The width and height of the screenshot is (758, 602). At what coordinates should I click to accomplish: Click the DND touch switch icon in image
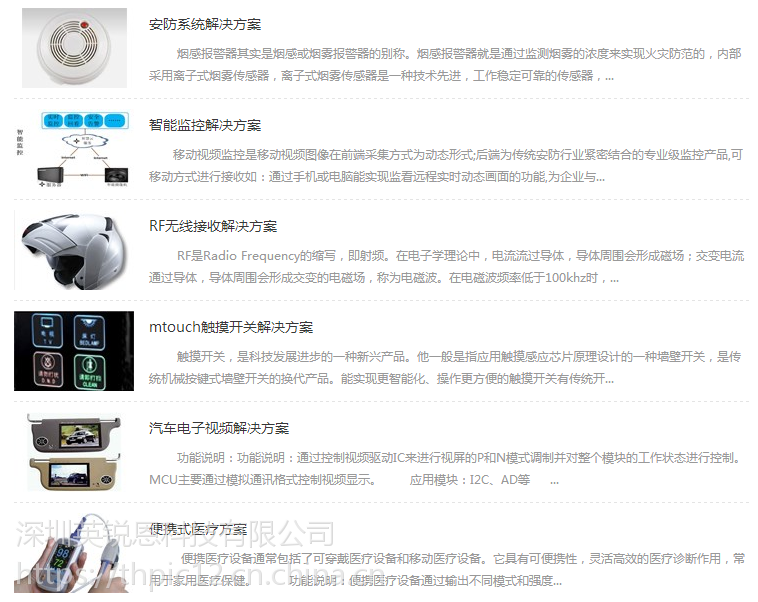(x=47, y=369)
